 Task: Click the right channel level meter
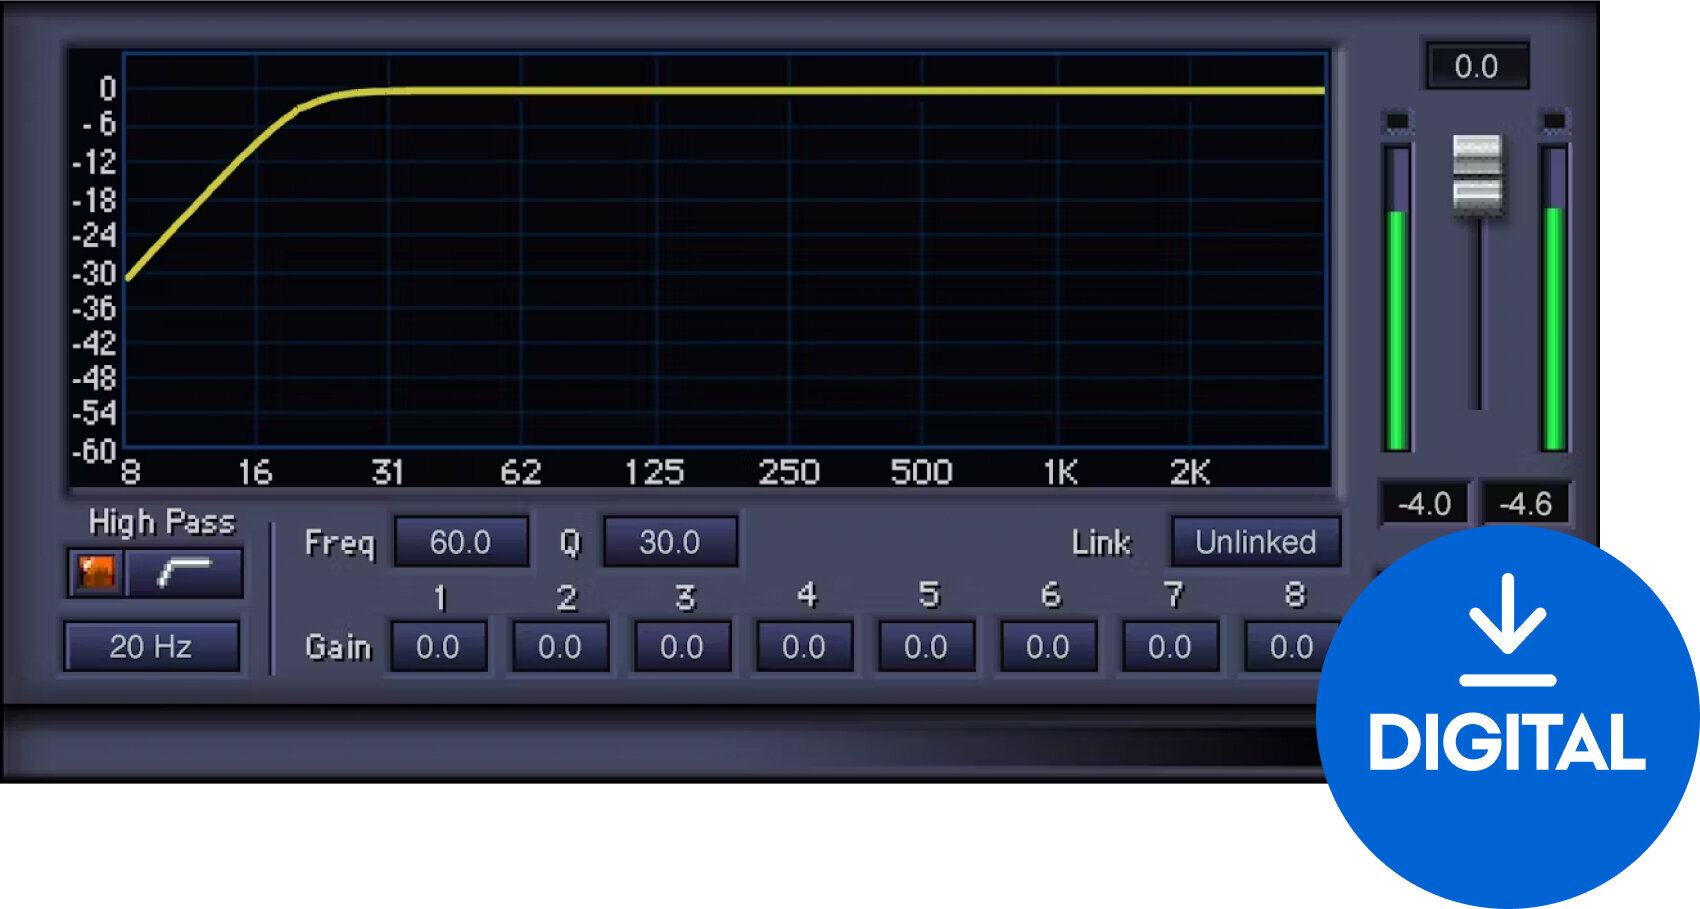1554,298
